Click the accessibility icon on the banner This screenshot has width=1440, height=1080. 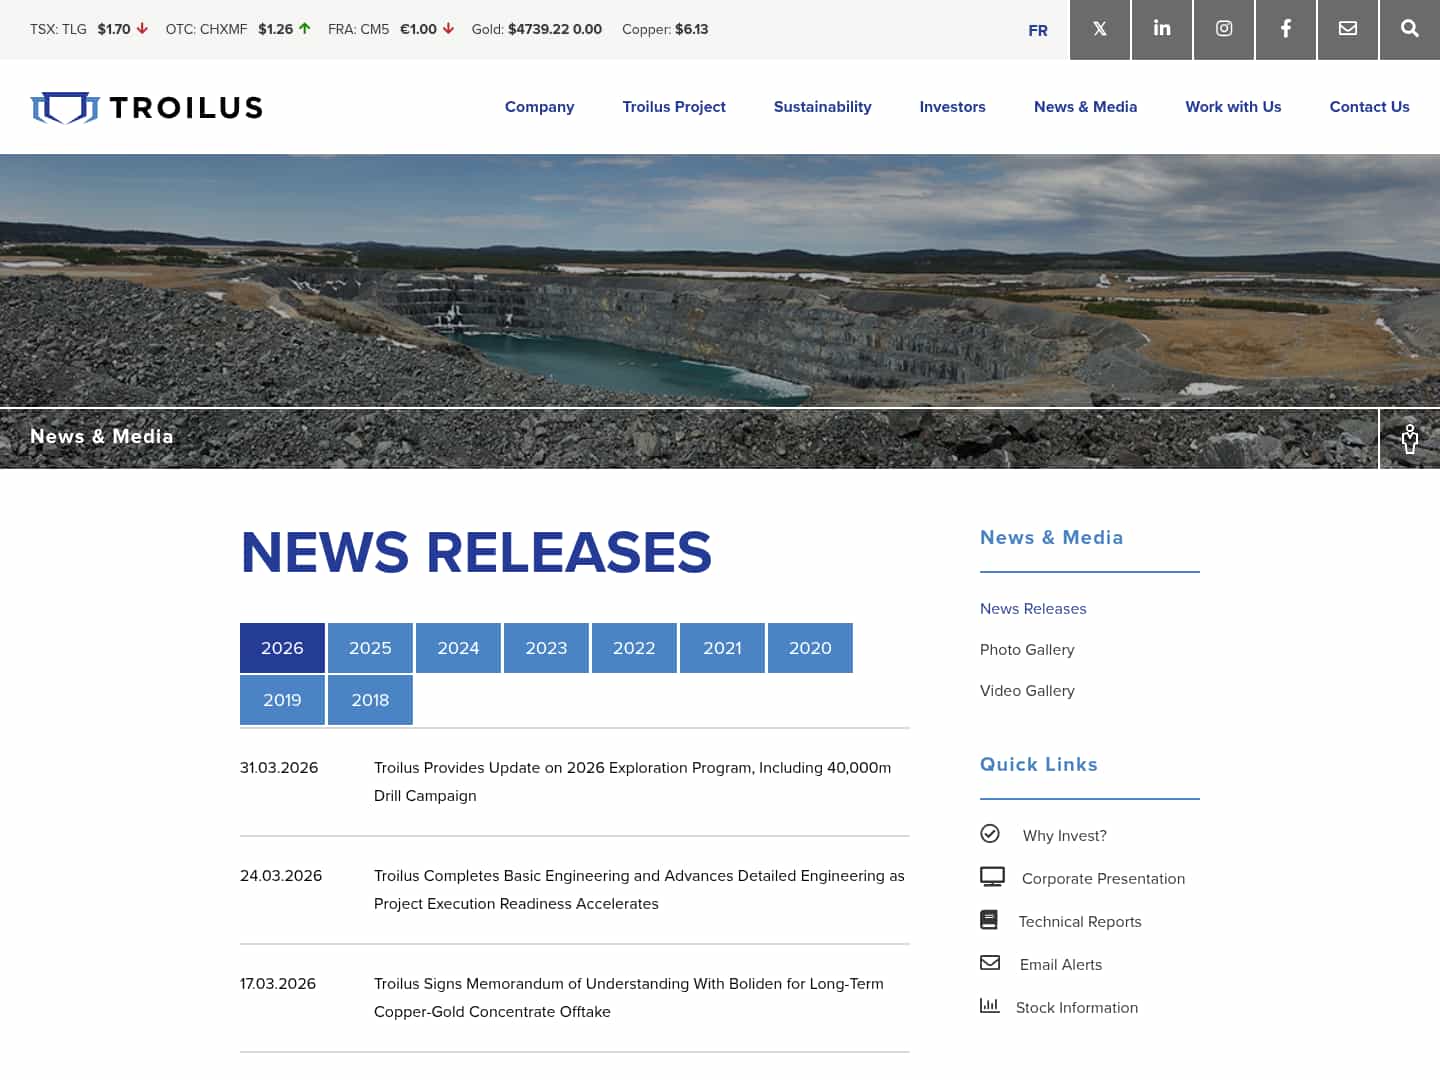(1409, 438)
